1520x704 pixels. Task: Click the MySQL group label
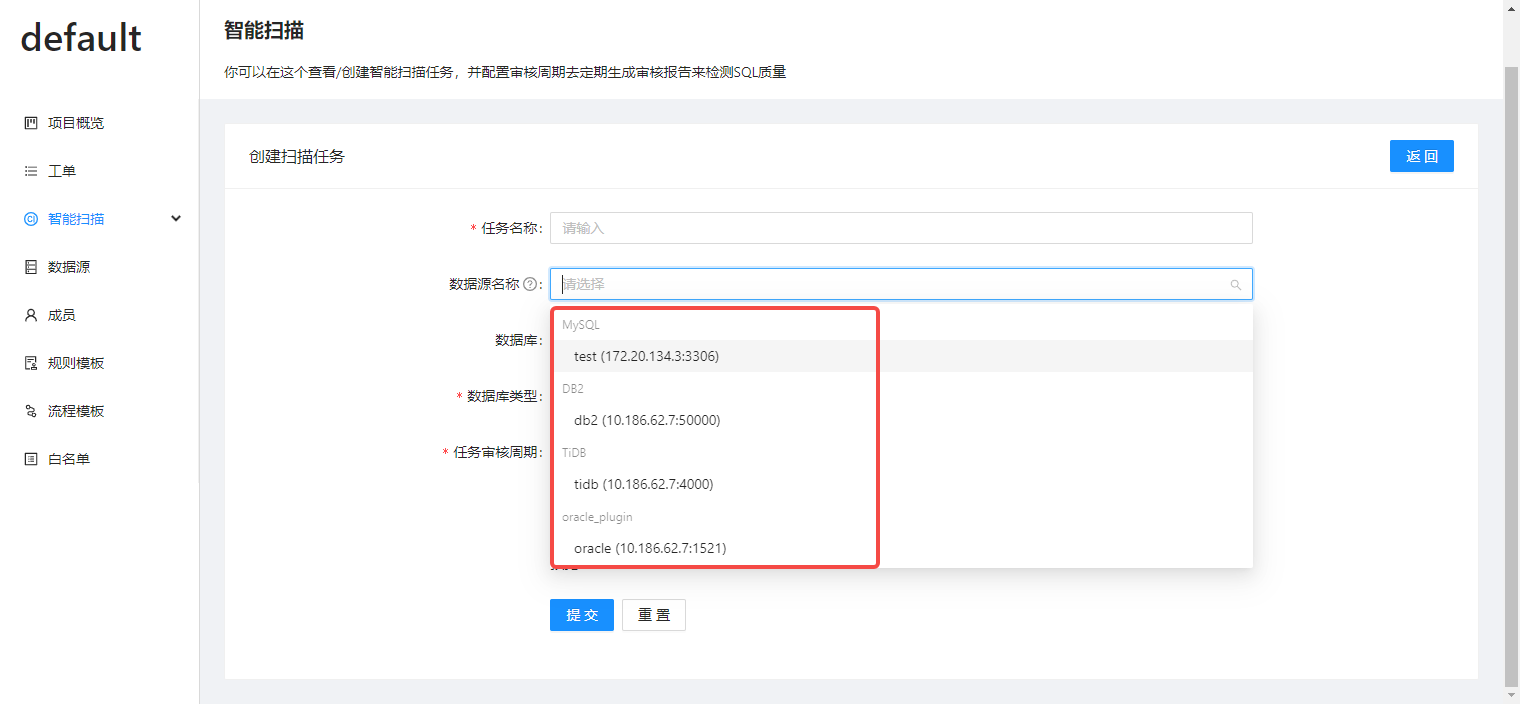click(x=581, y=325)
